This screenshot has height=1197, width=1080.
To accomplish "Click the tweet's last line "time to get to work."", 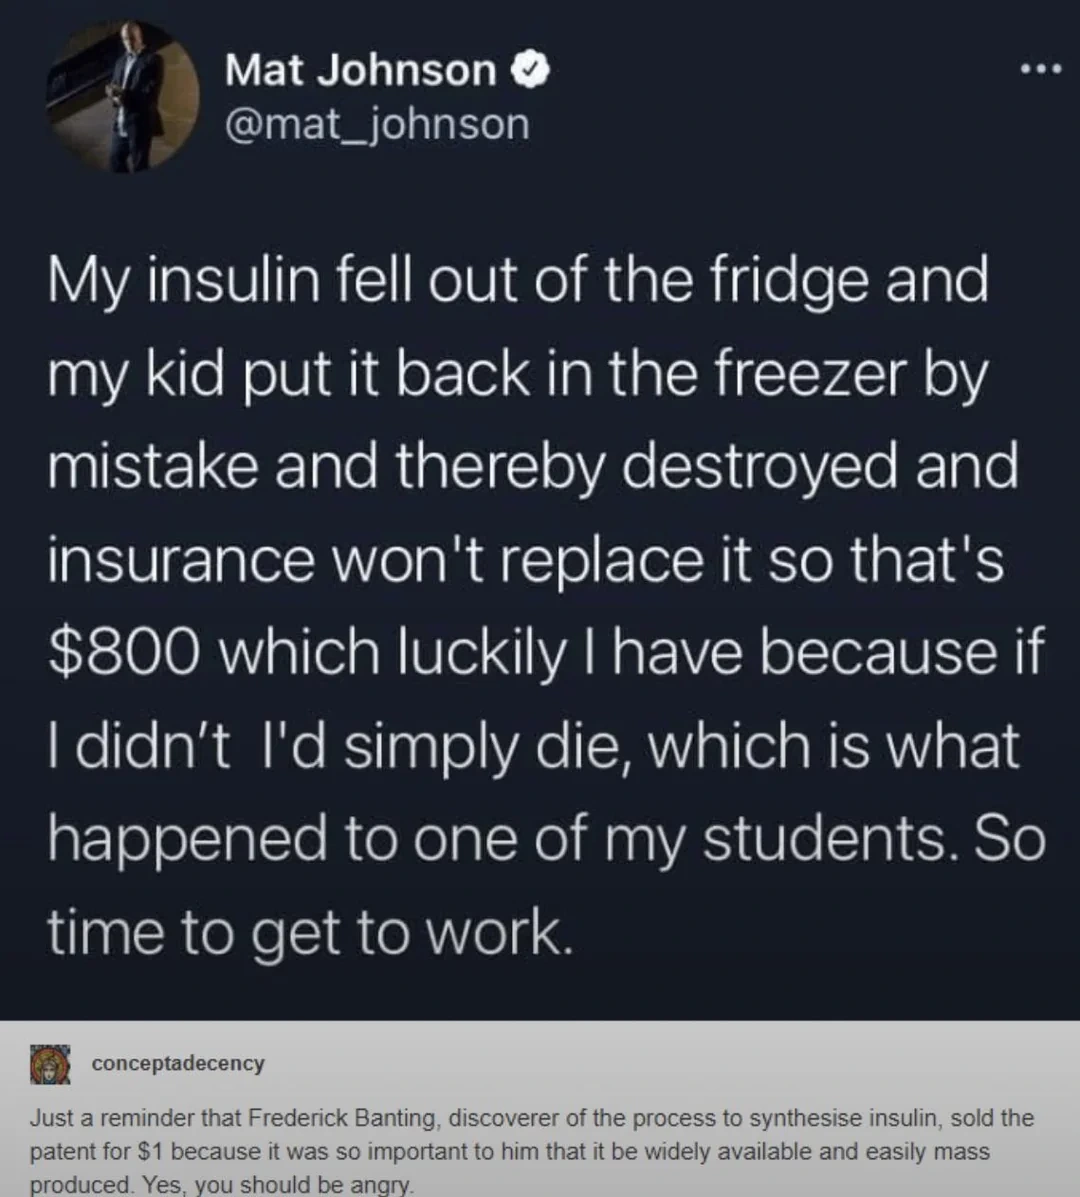I will [x=311, y=932].
